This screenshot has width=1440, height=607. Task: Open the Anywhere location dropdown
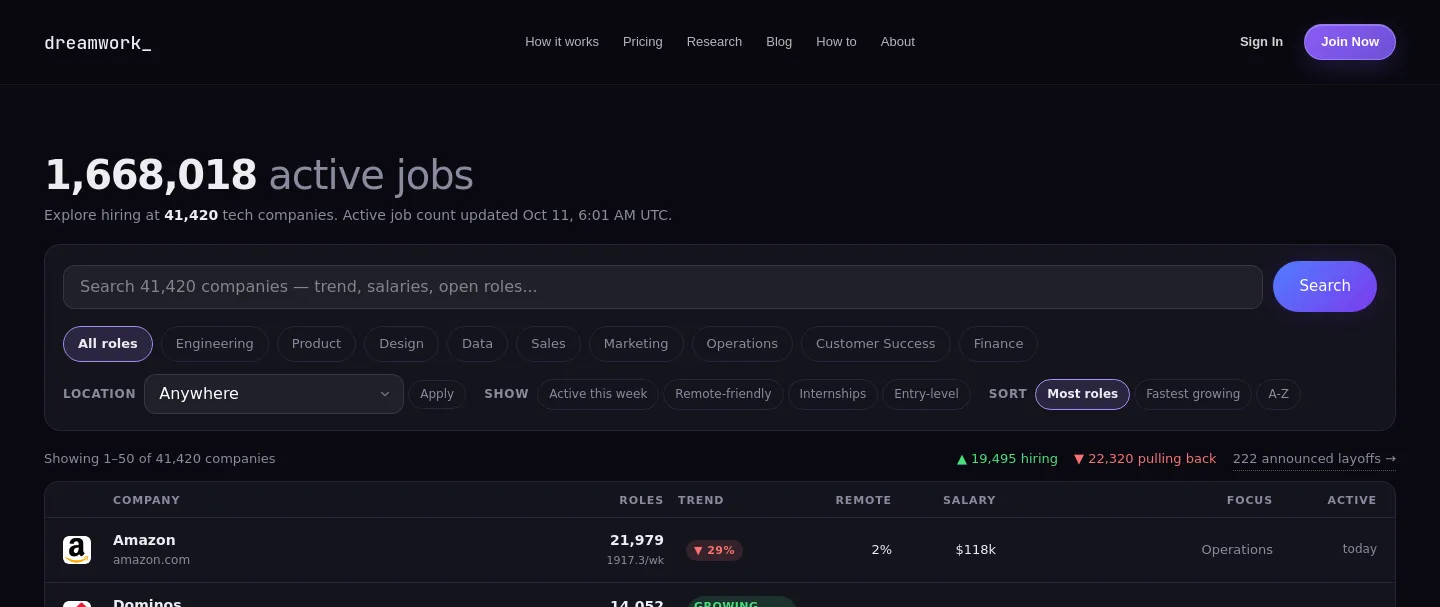coord(274,394)
